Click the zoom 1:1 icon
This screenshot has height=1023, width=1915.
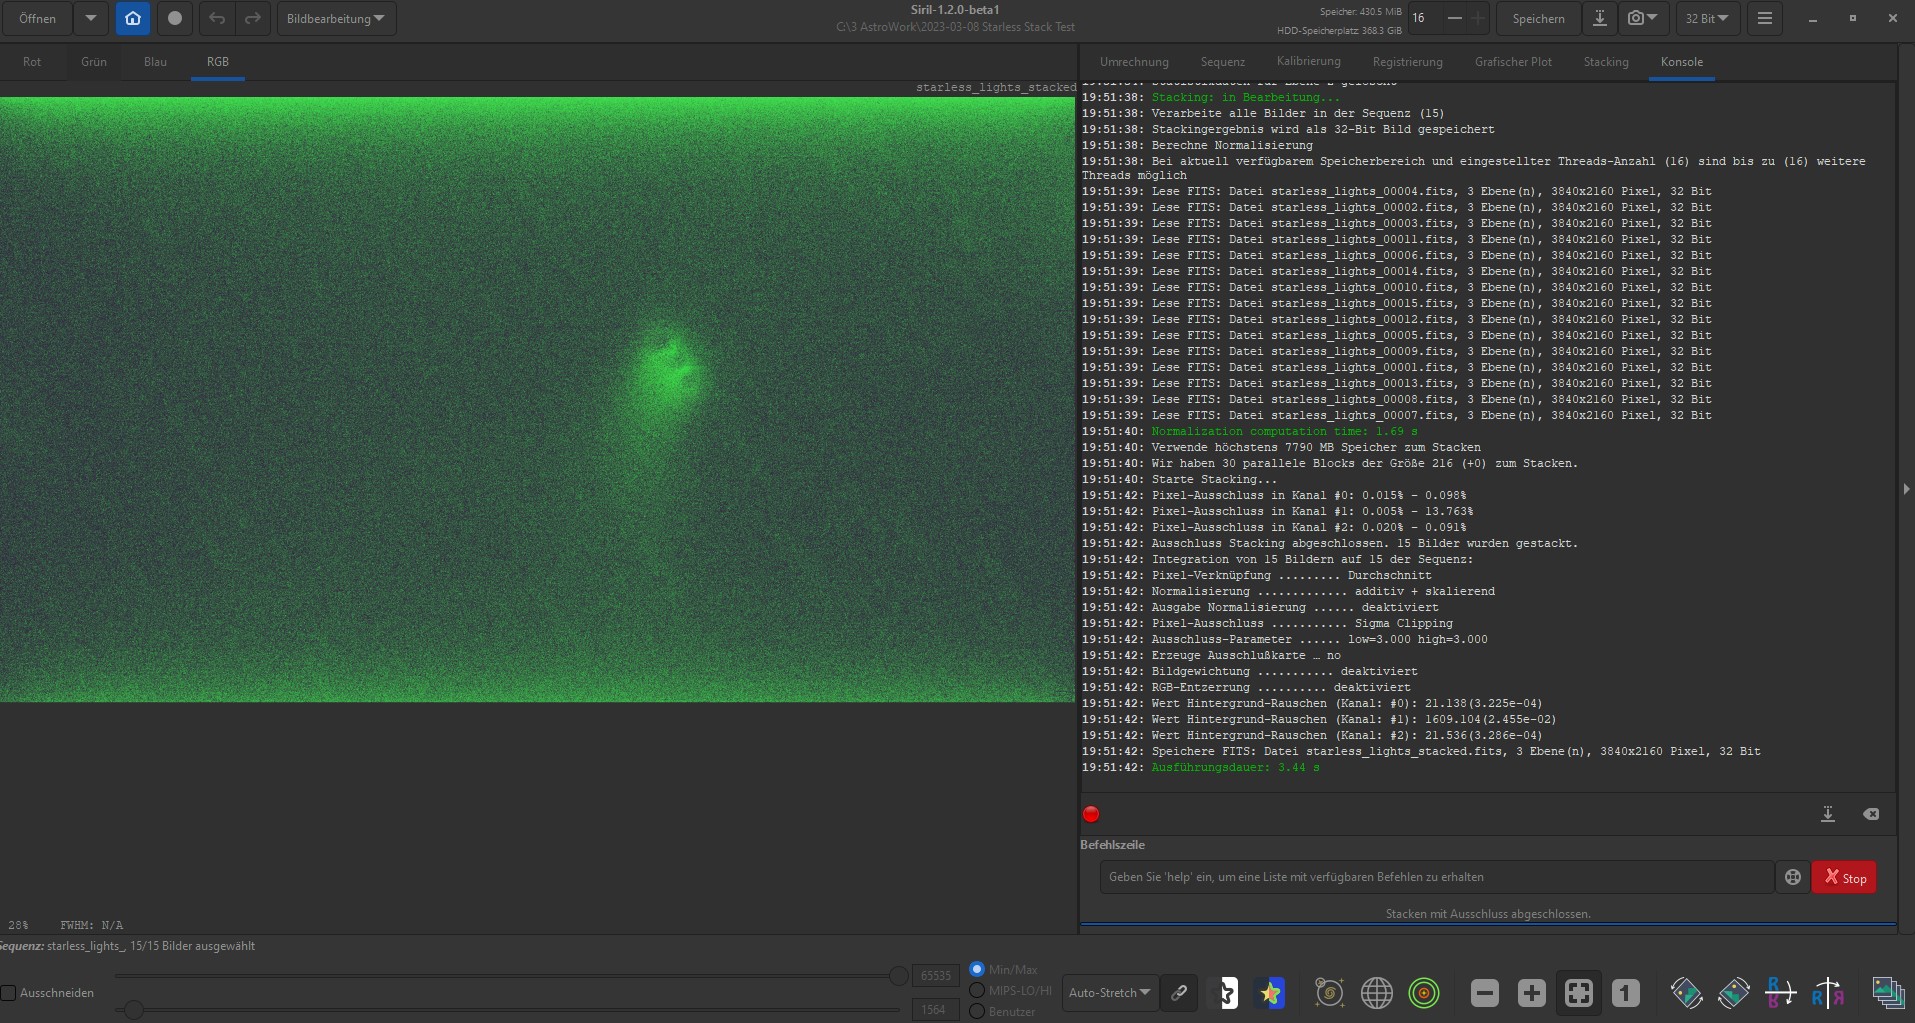[1626, 992]
